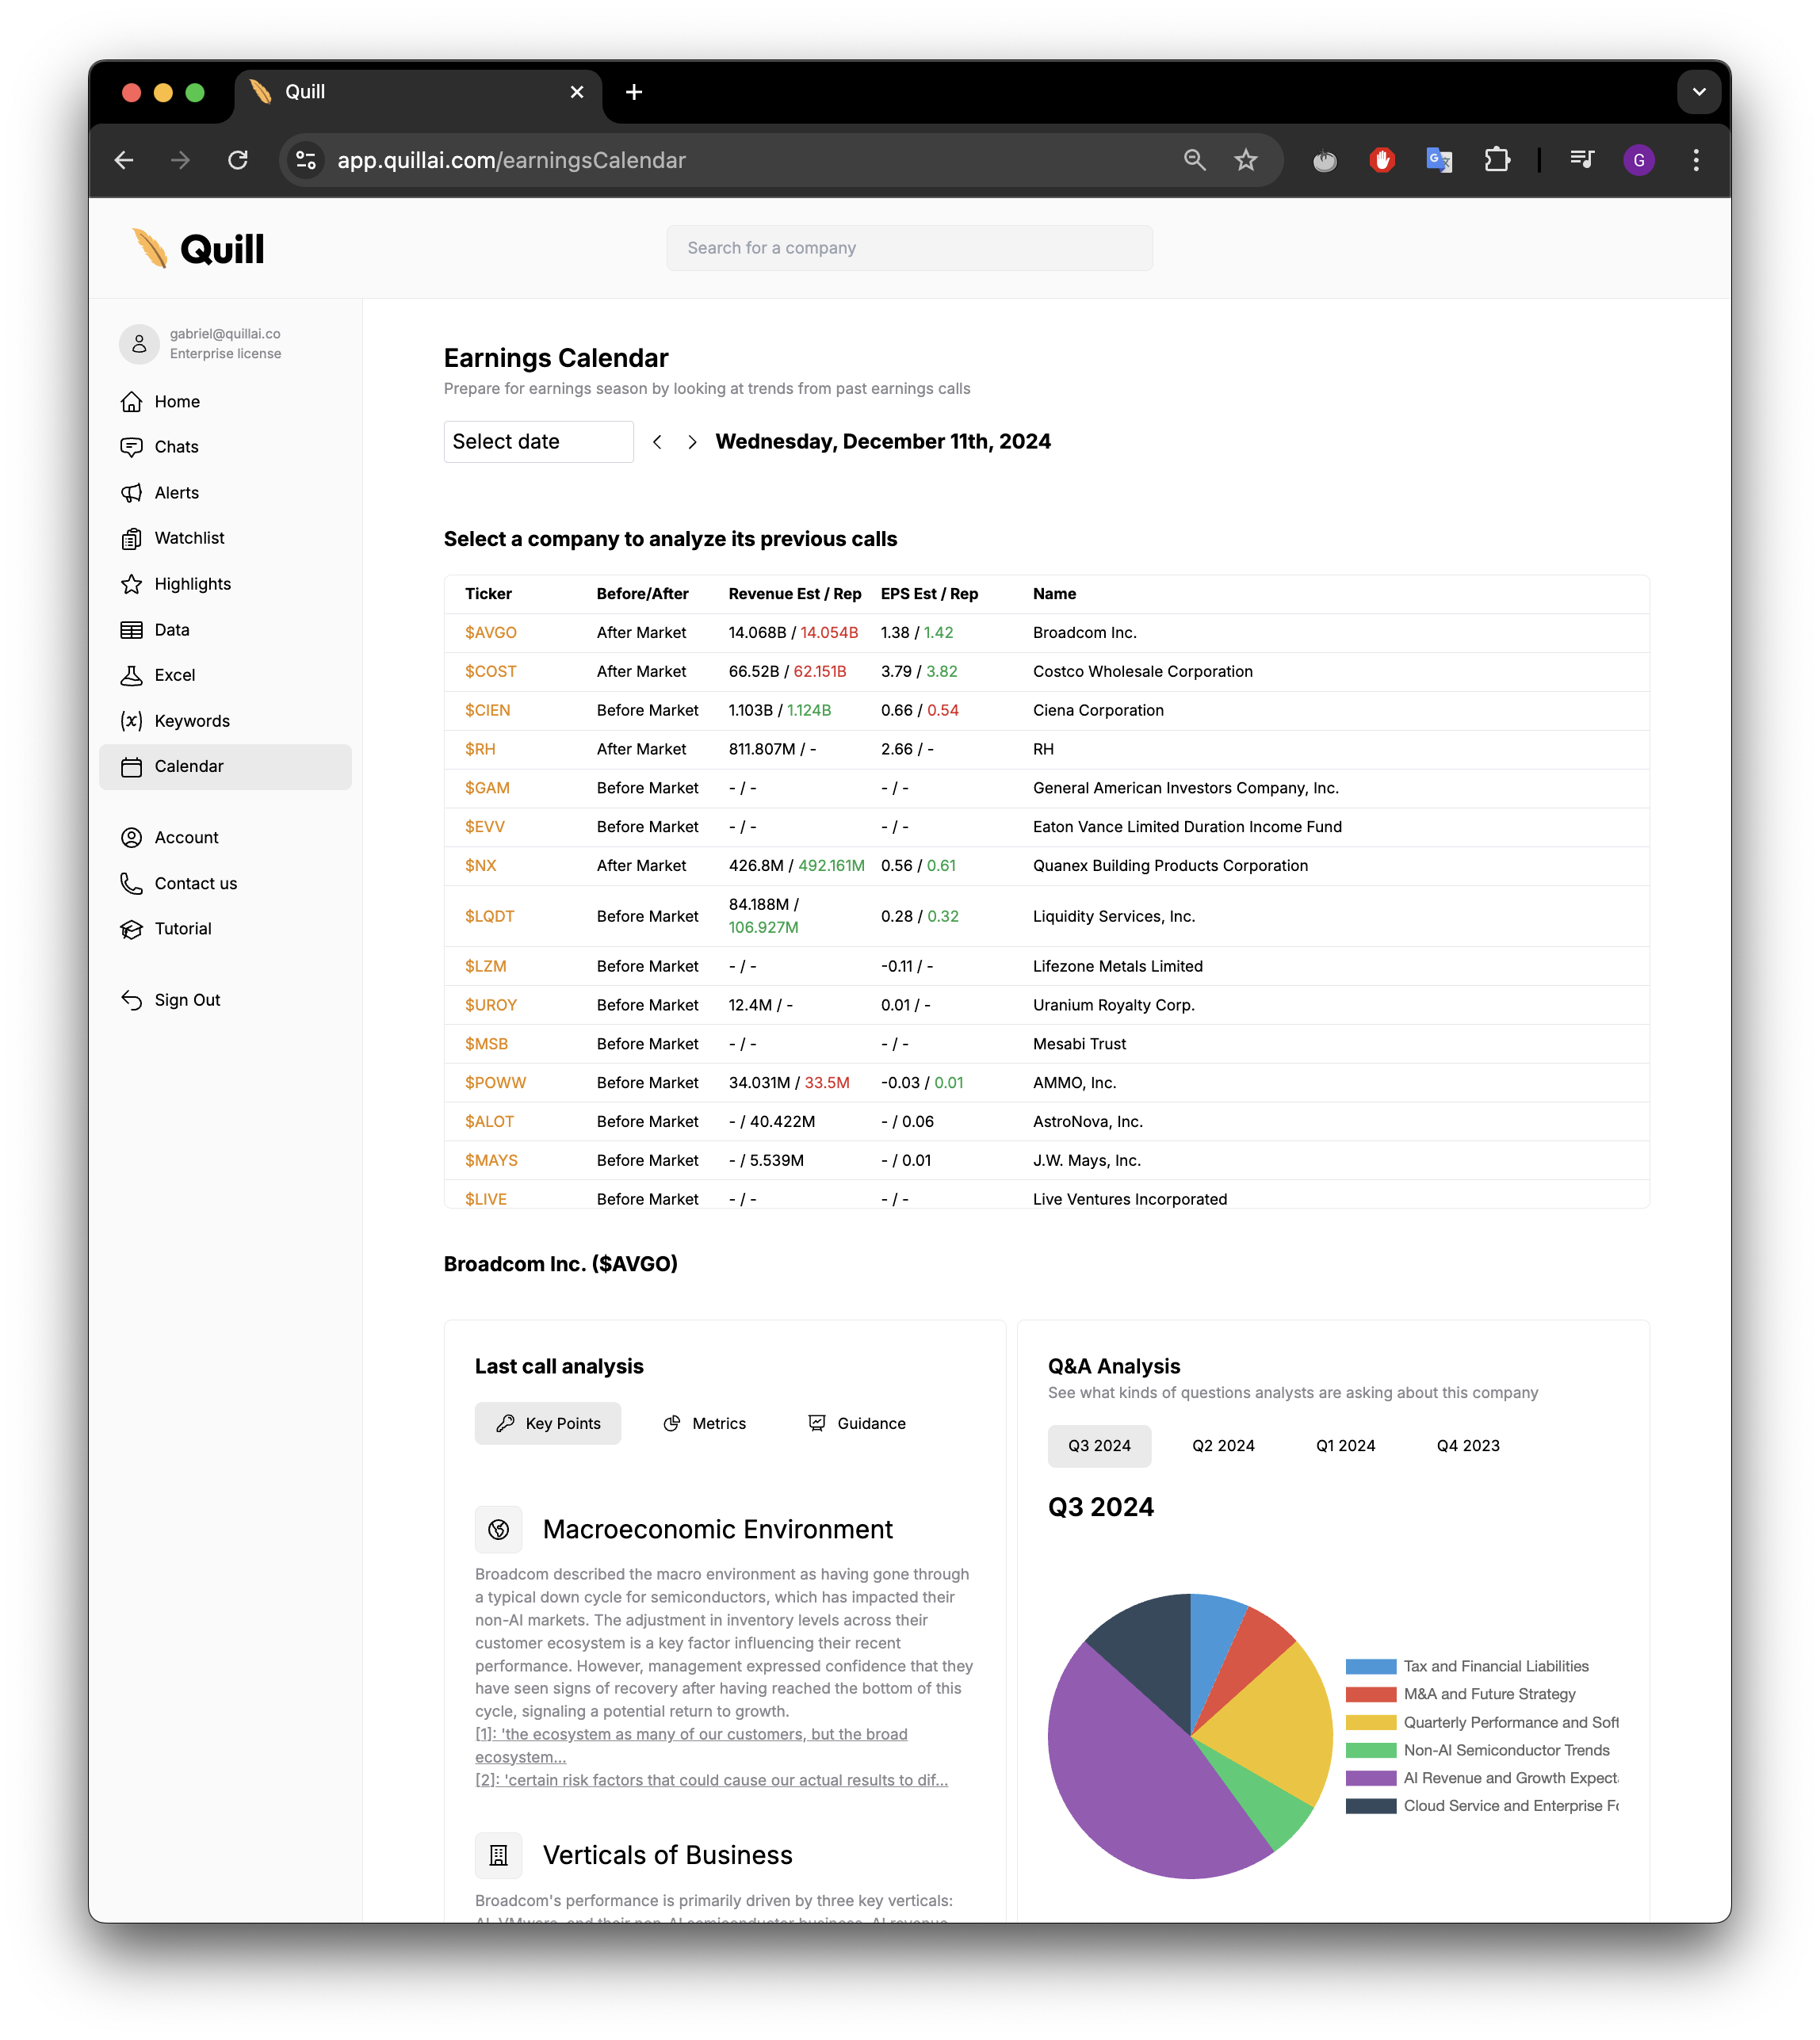Click the Quill feather logo
Viewport: 1820px width, 2040px height.
[150, 248]
